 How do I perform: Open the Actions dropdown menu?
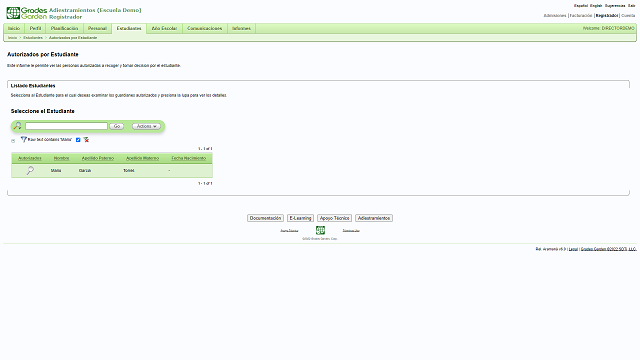146,126
